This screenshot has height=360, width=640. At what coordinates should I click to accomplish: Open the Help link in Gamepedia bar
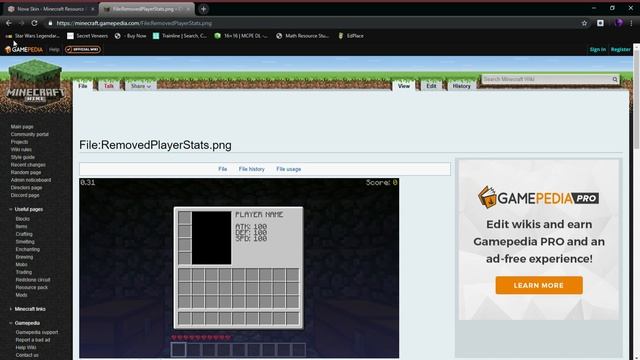click(x=54, y=49)
